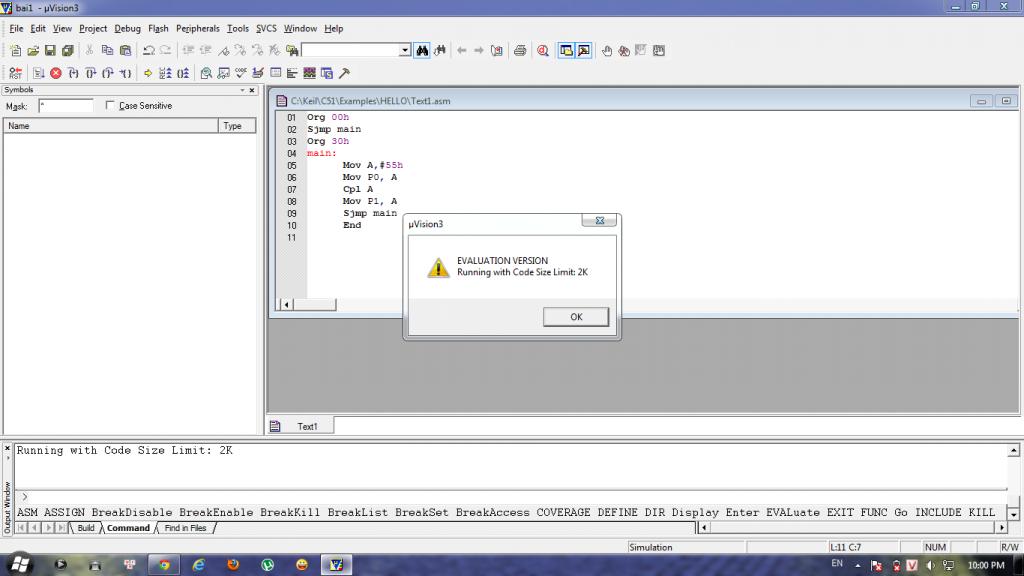The height and width of the screenshot is (576, 1024).
Task: Open the Peripherals menu
Action: (197, 29)
